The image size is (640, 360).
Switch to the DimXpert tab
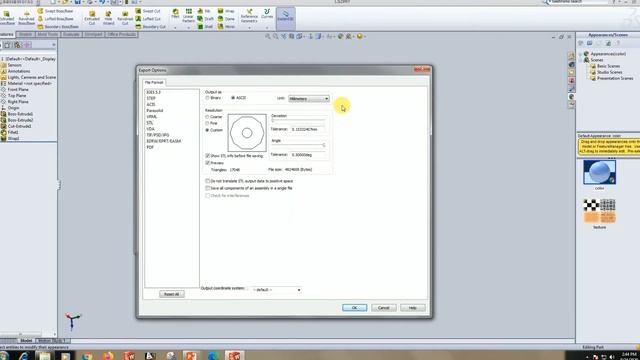click(x=93, y=35)
